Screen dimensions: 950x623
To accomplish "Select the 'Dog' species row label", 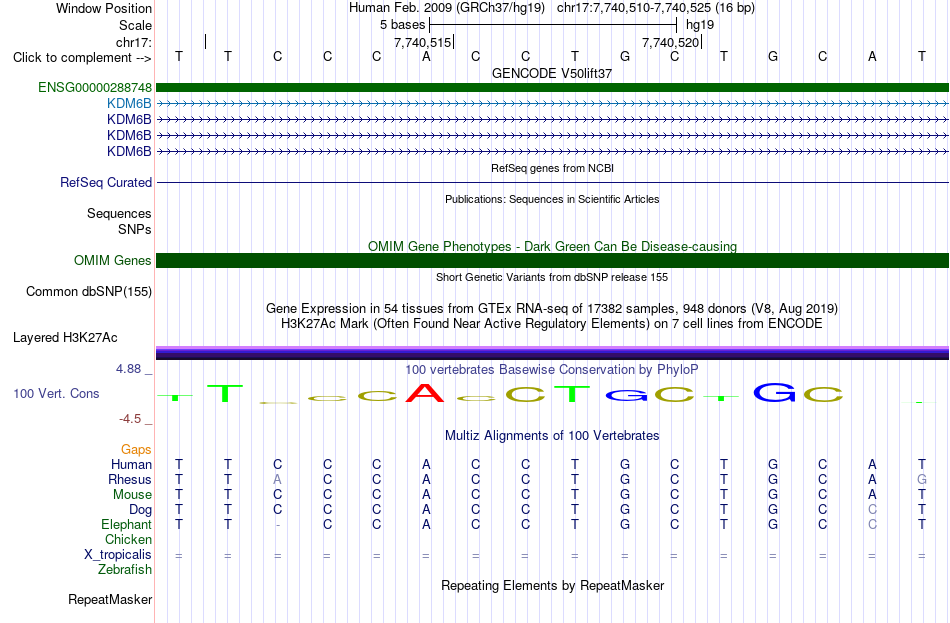I will (140, 509).
